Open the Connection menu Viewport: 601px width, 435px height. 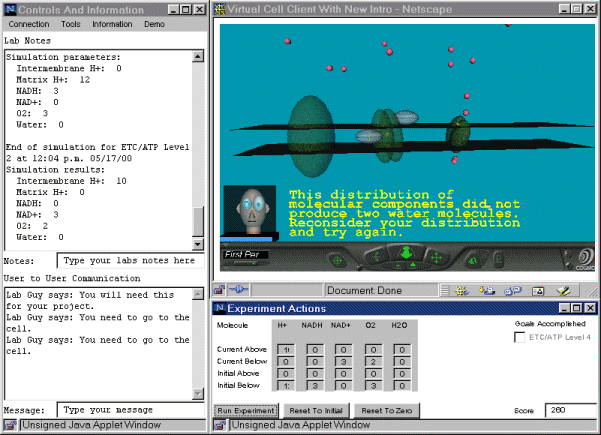click(28, 23)
